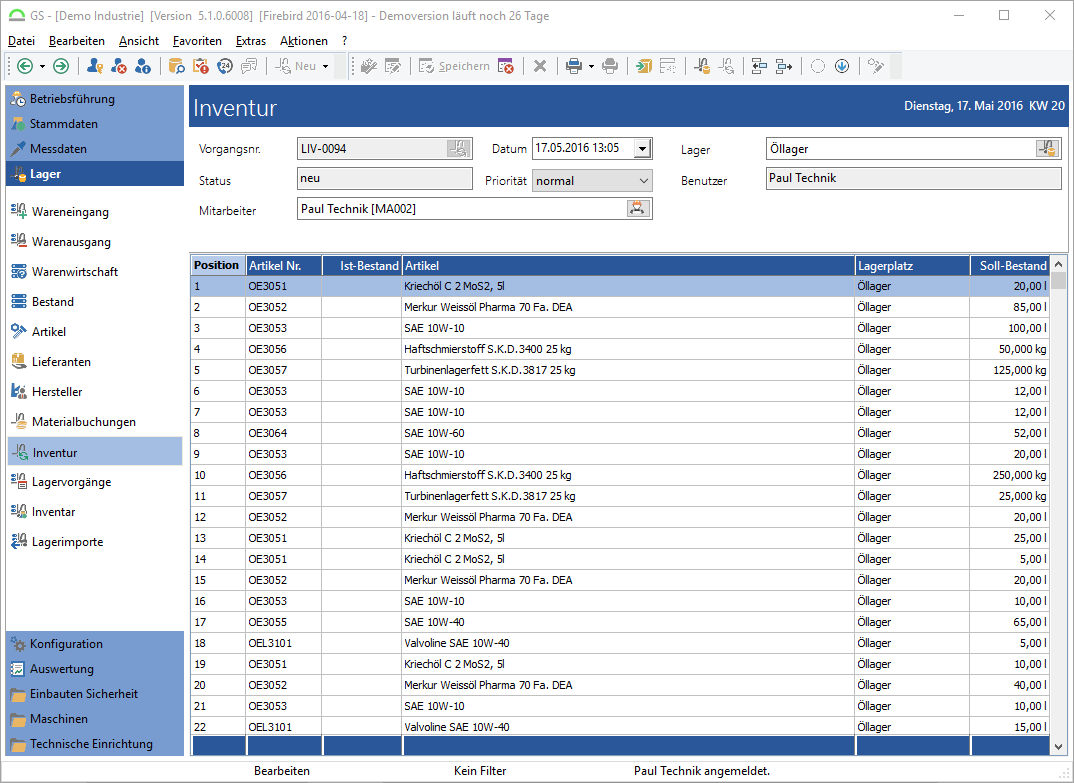Screen dimensions: 1074x783
Task: Click the discard changes red X form icon
Action: click(x=505, y=66)
